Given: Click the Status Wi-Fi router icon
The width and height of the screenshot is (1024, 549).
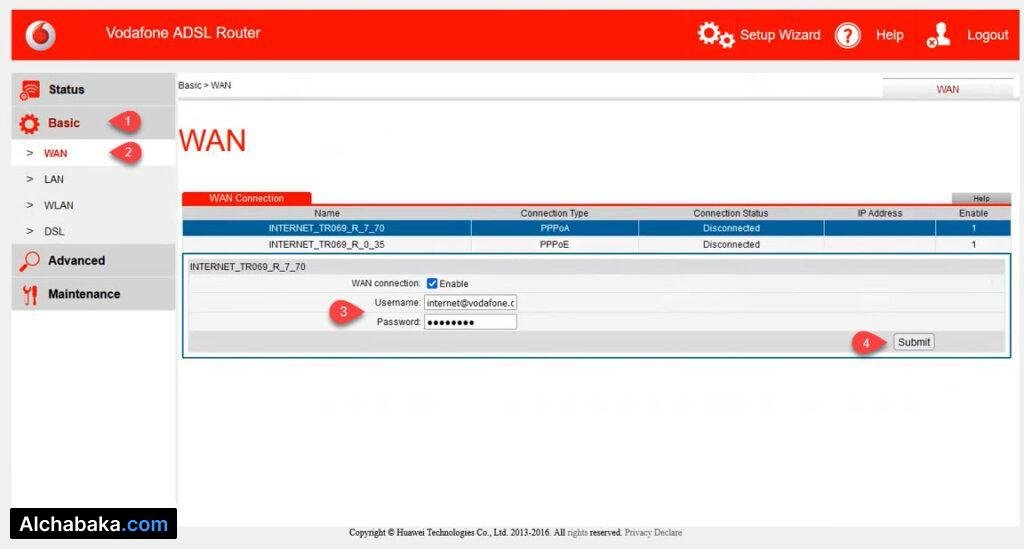Looking at the screenshot, I should pos(30,90).
